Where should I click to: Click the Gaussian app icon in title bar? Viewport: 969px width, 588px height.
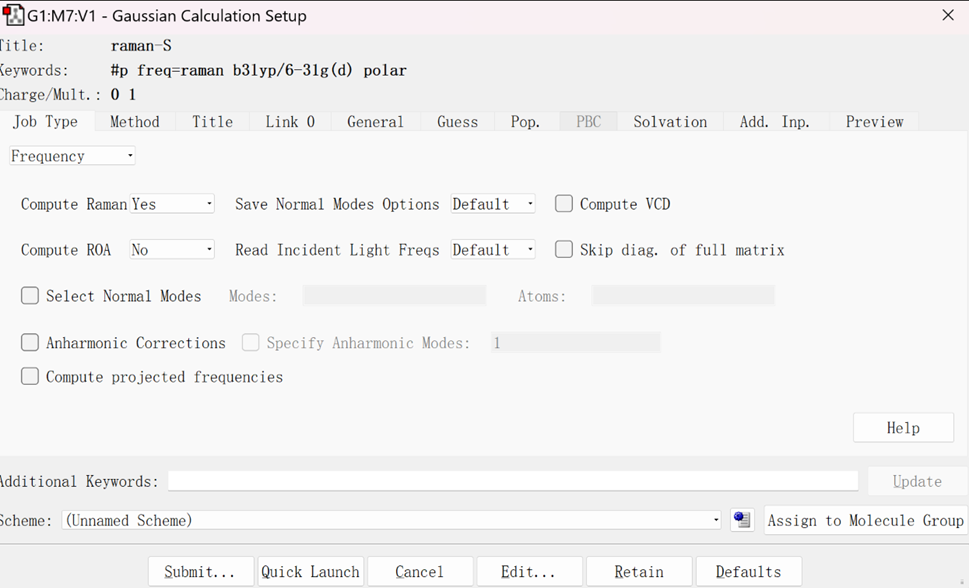click(x=13, y=15)
